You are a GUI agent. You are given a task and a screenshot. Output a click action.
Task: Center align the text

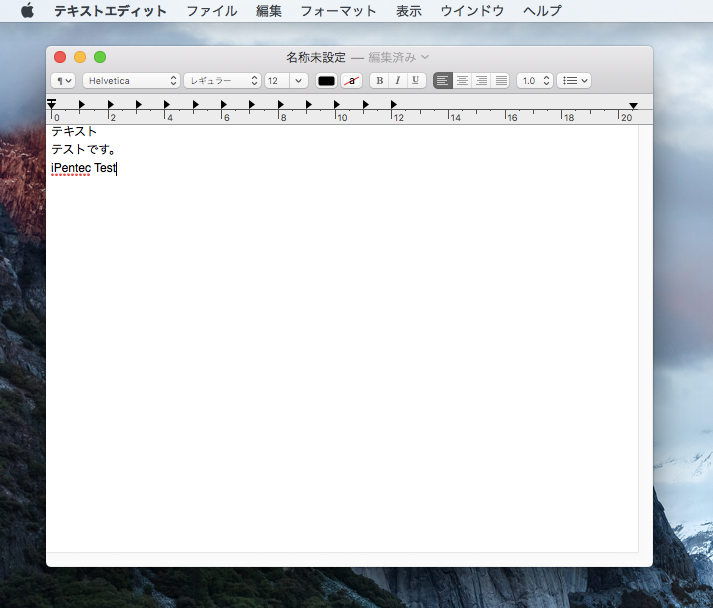(462, 80)
